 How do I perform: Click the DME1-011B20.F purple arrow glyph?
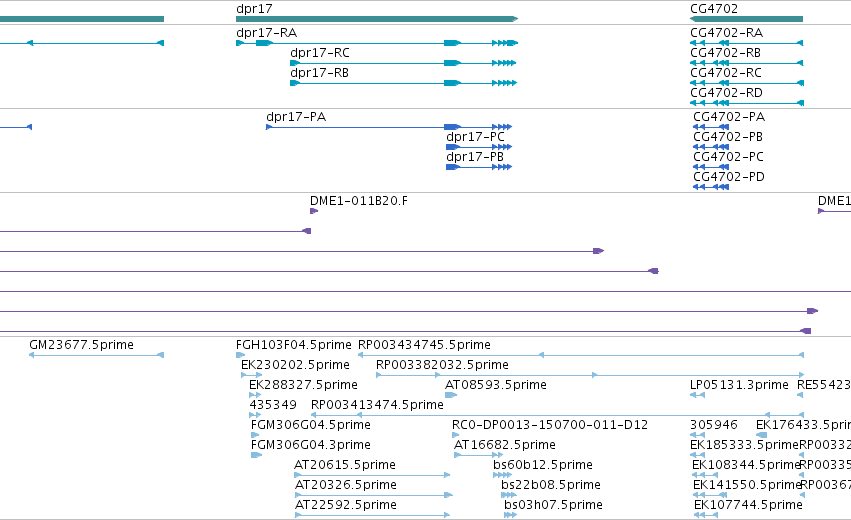tap(314, 211)
